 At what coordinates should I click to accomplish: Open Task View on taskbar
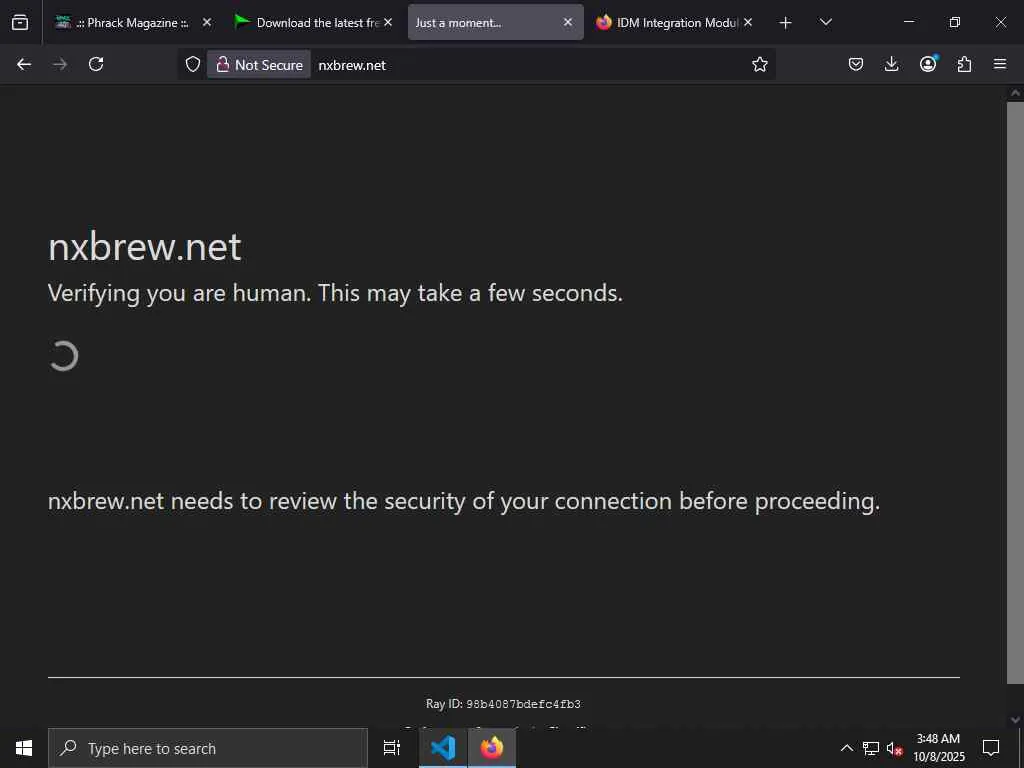[x=392, y=748]
